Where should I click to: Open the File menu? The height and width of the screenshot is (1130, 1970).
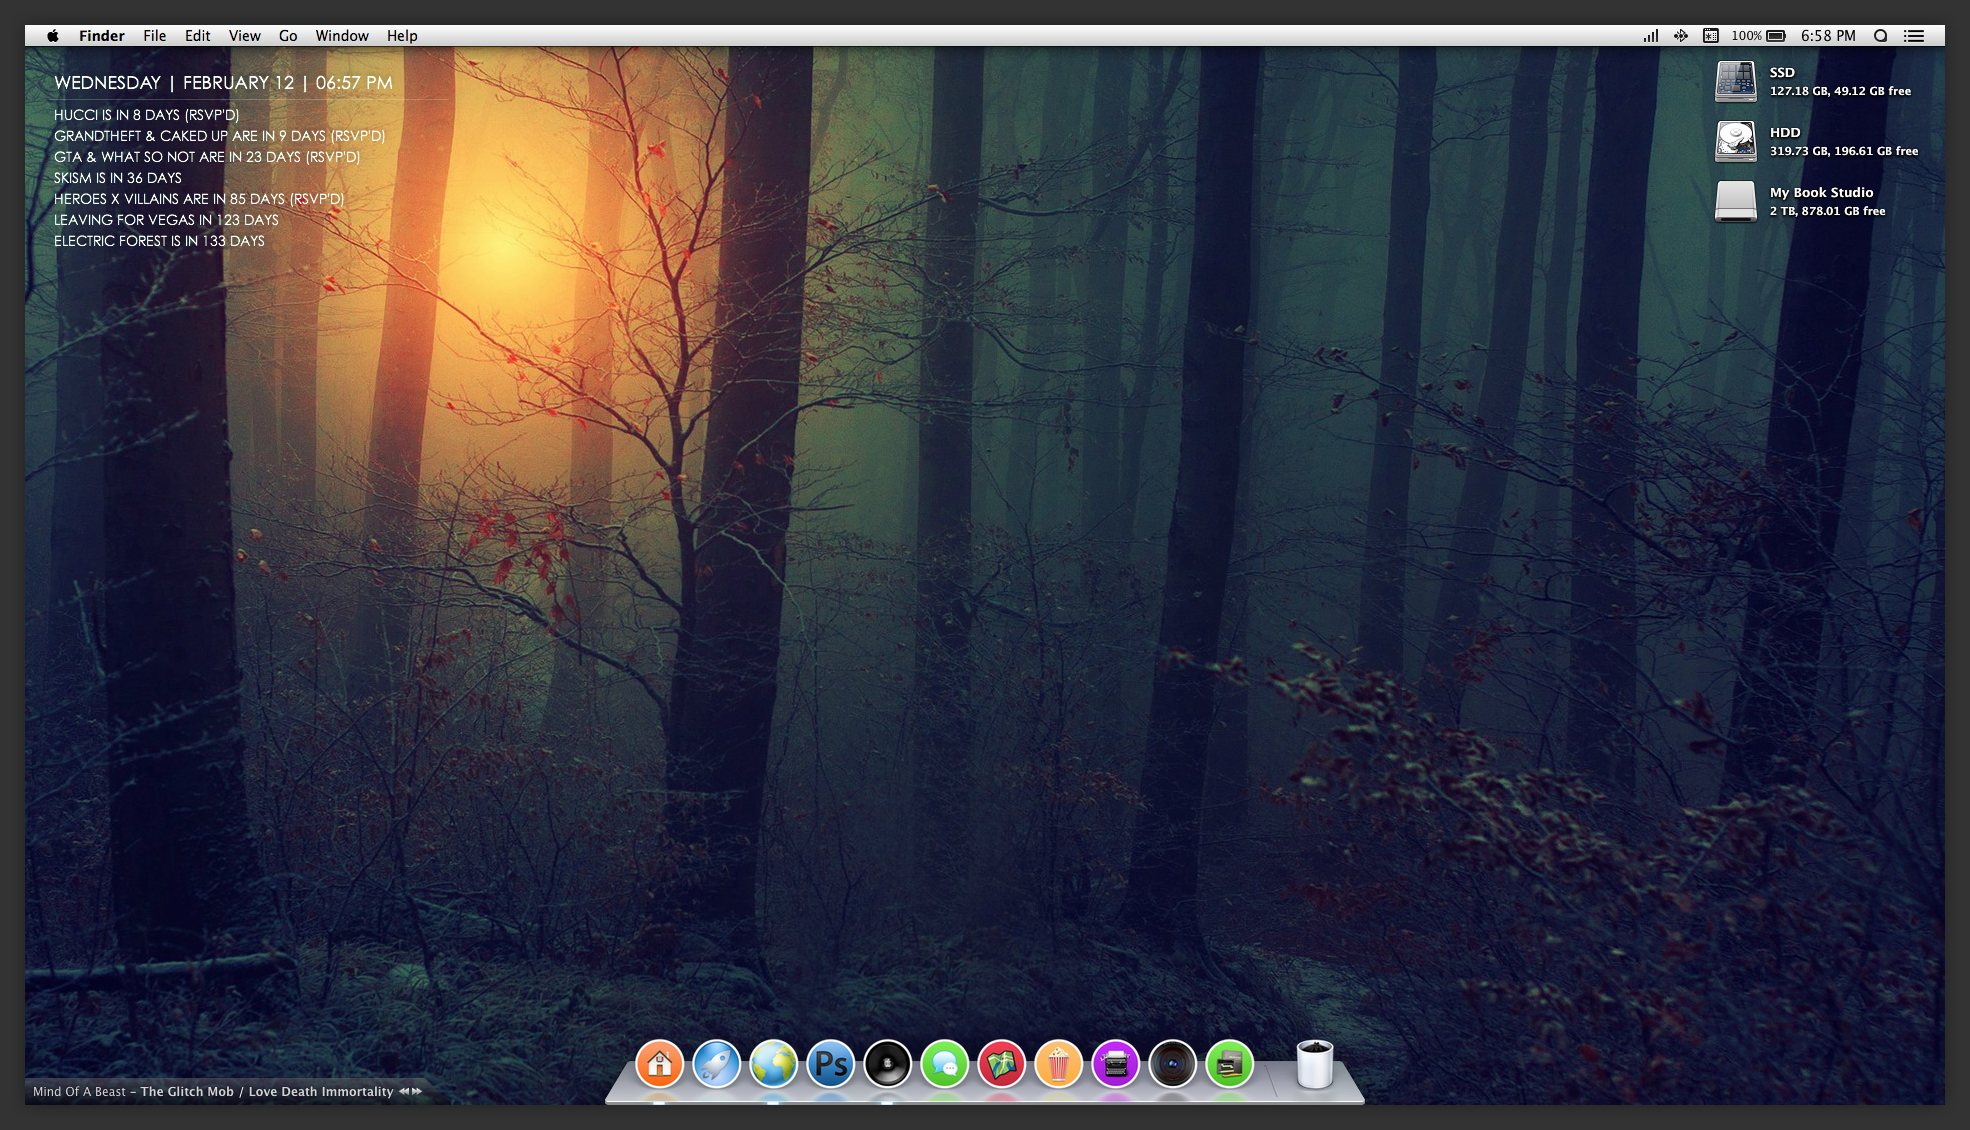[154, 36]
